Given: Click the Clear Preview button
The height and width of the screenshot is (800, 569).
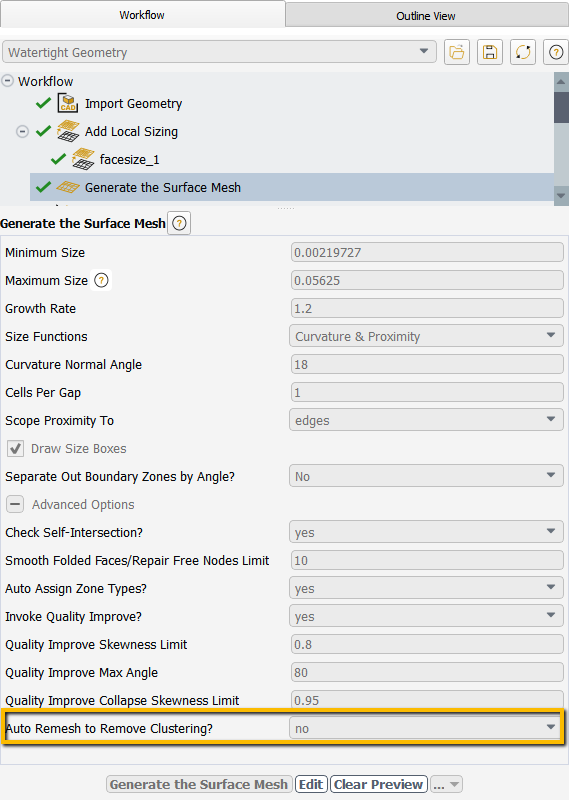Looking at the screenshot, I should coord(379,784).
